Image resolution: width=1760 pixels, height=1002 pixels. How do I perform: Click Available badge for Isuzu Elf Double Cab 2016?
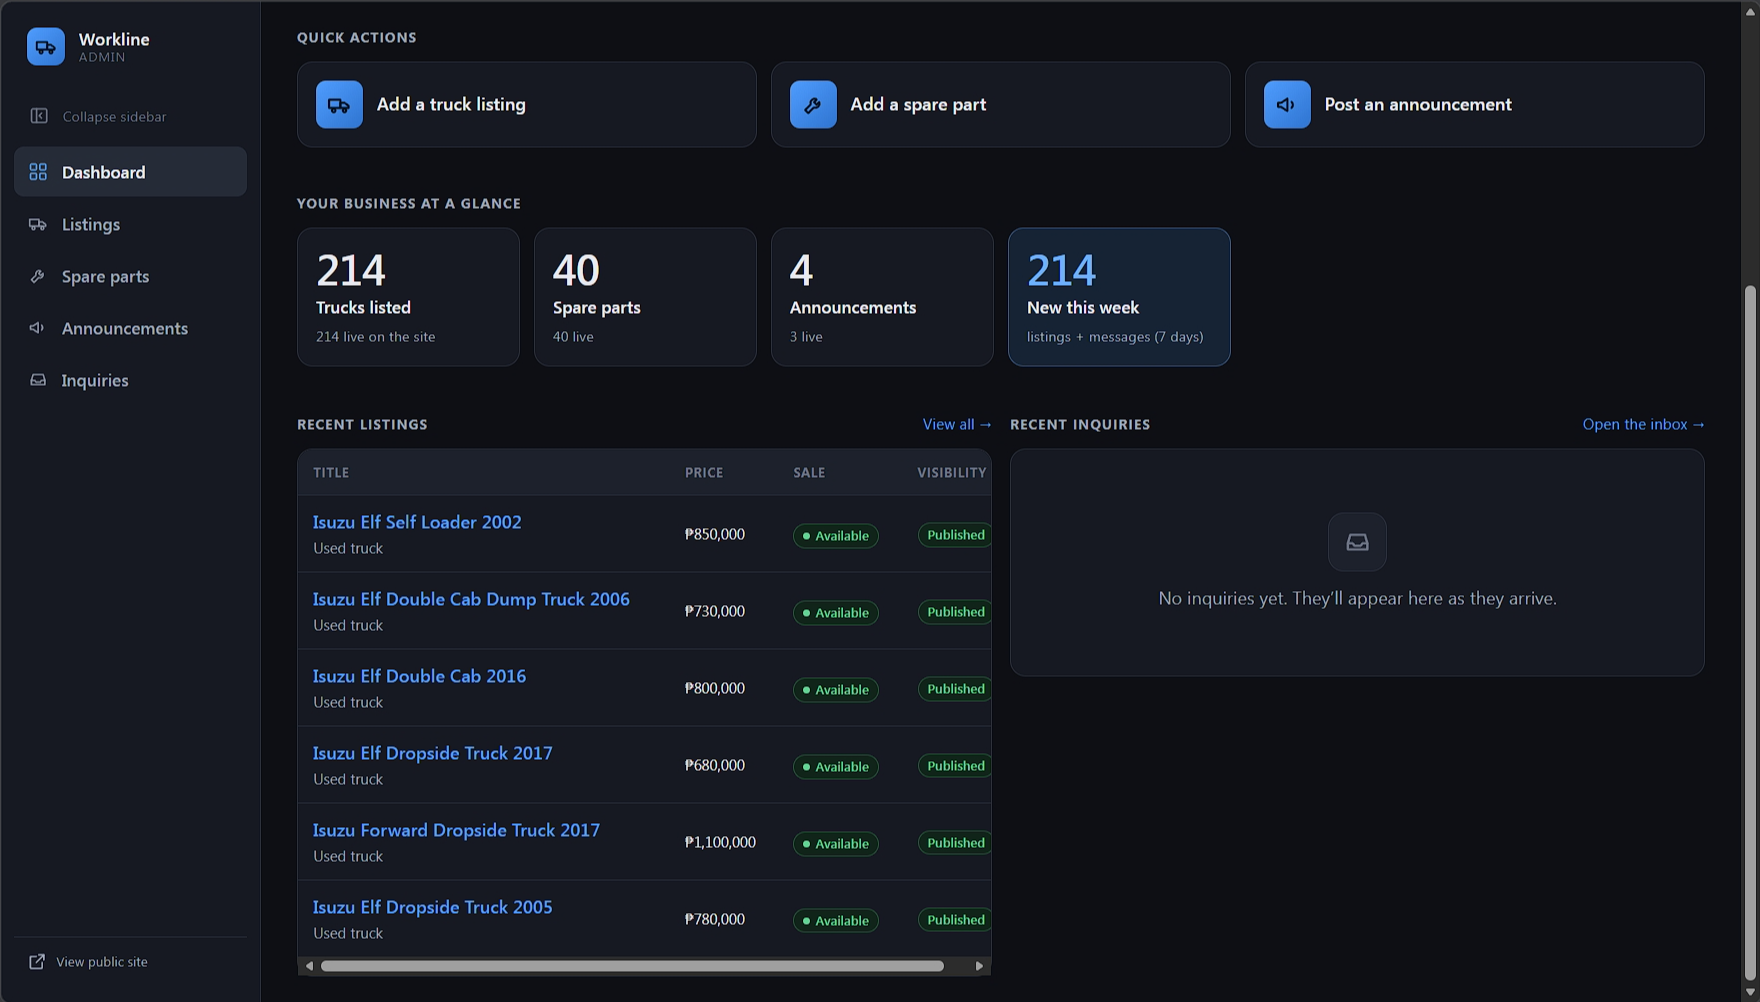tap(836, 690)
